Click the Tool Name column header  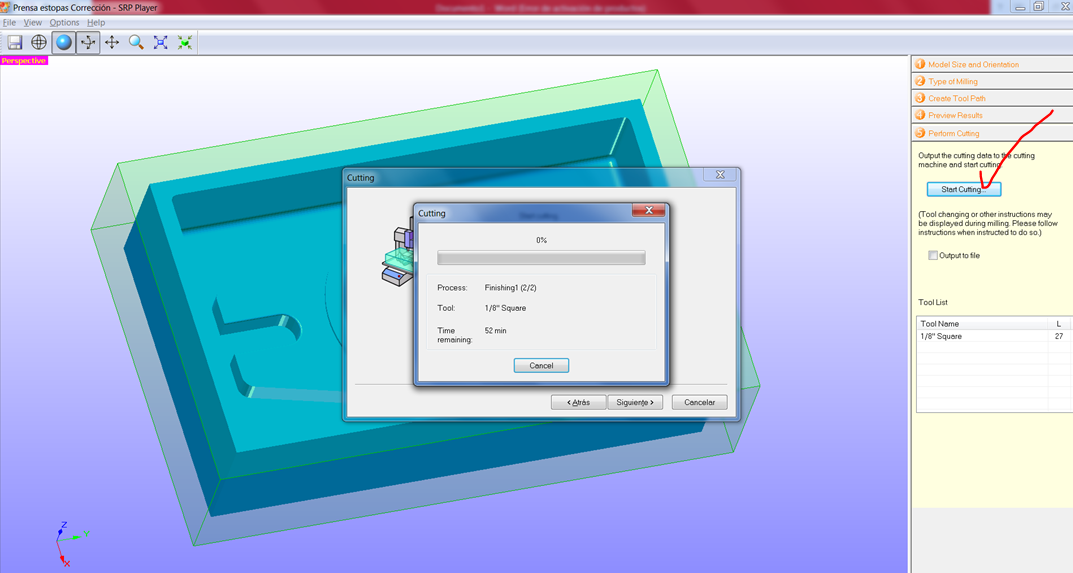click(x=982, y=324)
